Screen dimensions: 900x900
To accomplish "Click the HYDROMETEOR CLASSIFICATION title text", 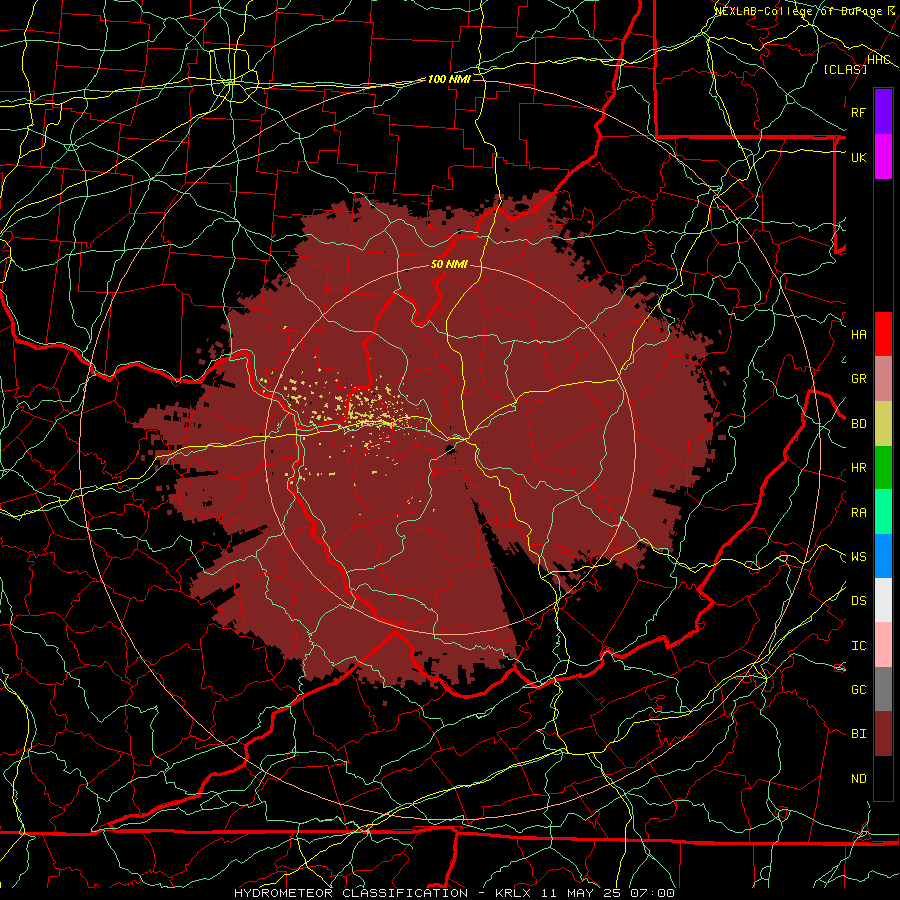I will coord(351,893).
